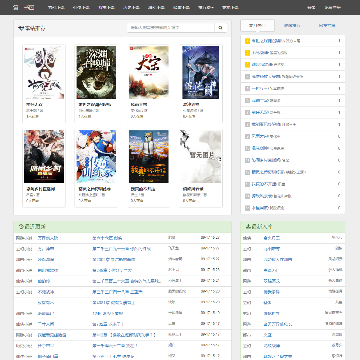Click the login link left of rightmost link
This screenshot has height=360, width=360.
click(311, 7)
